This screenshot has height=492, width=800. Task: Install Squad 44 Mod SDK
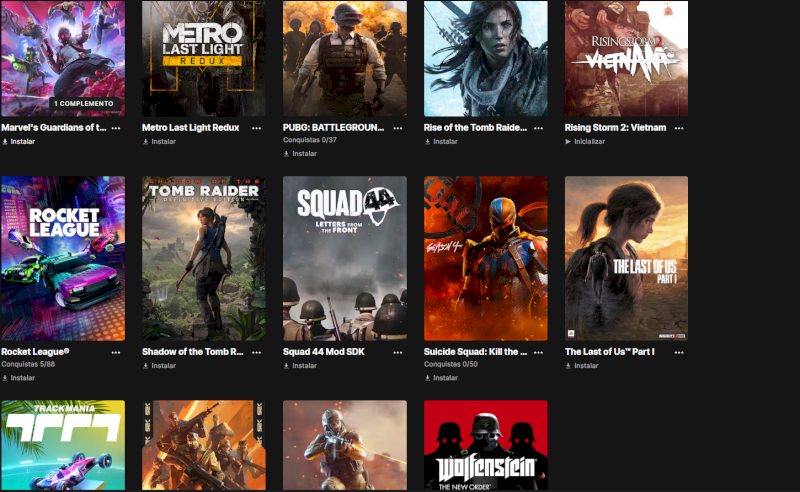coord(300,365)
